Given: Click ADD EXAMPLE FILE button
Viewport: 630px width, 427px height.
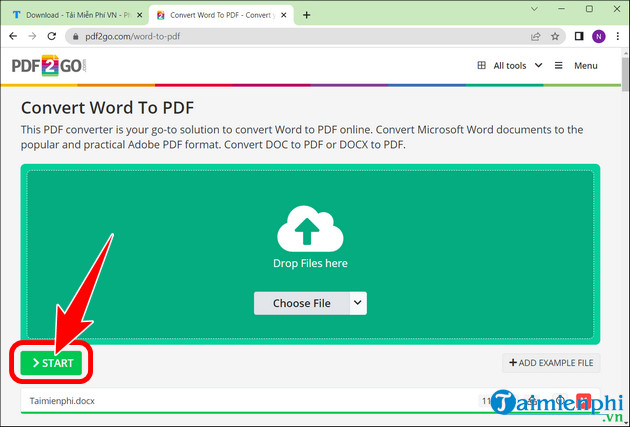Looking at the screenshot, I should 551,363.
